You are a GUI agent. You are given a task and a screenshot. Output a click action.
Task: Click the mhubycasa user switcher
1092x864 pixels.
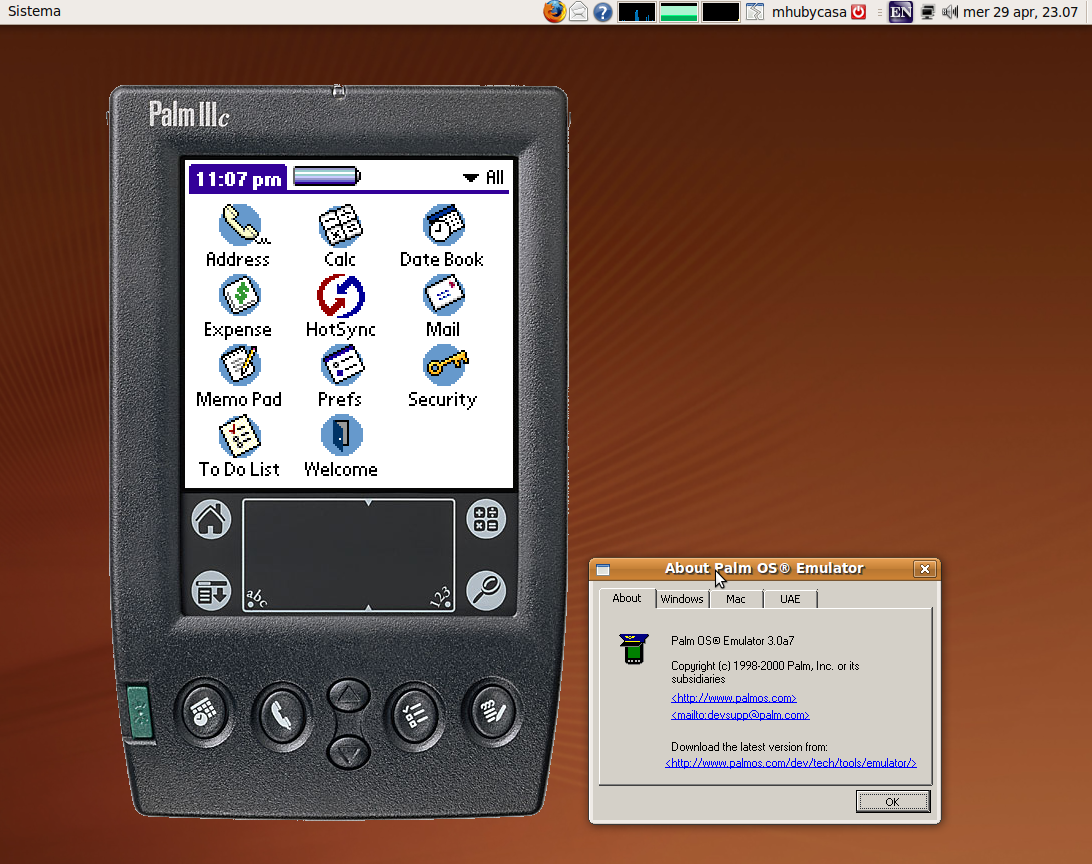[x=809, y=12]
